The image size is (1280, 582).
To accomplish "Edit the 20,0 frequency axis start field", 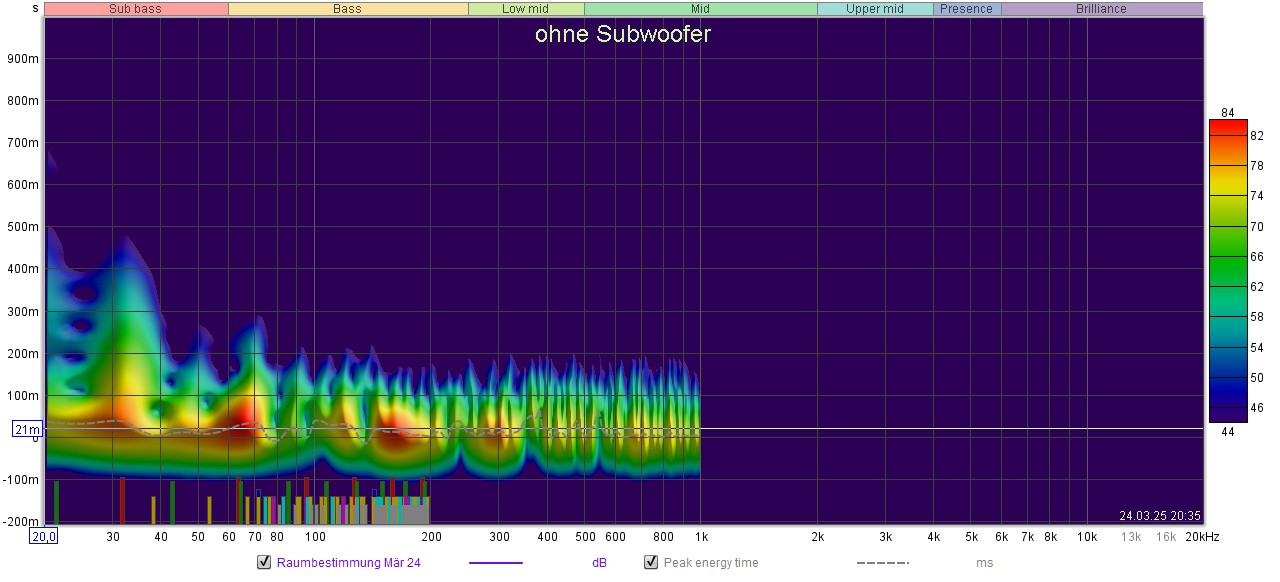I will click(44, 537).
